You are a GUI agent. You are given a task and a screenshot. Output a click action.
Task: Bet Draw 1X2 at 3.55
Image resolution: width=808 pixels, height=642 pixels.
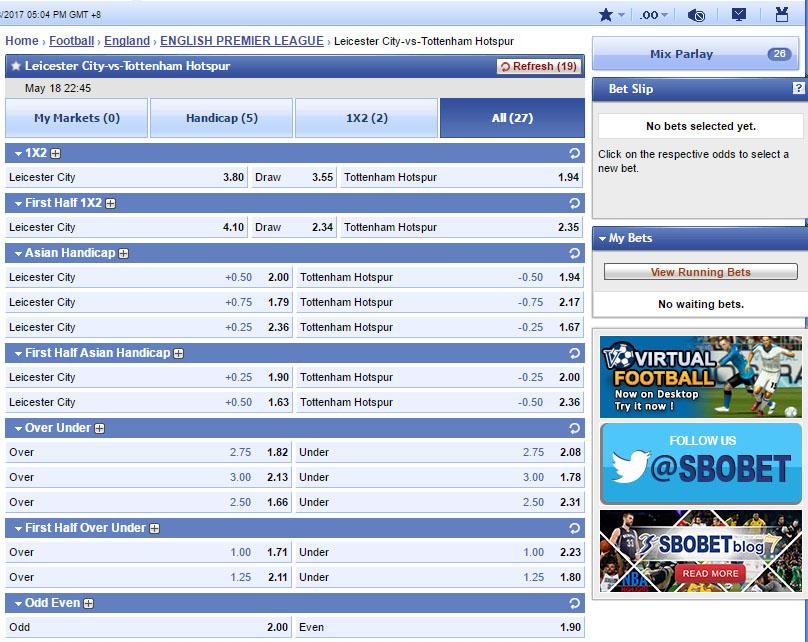click(x=294, y=177)
